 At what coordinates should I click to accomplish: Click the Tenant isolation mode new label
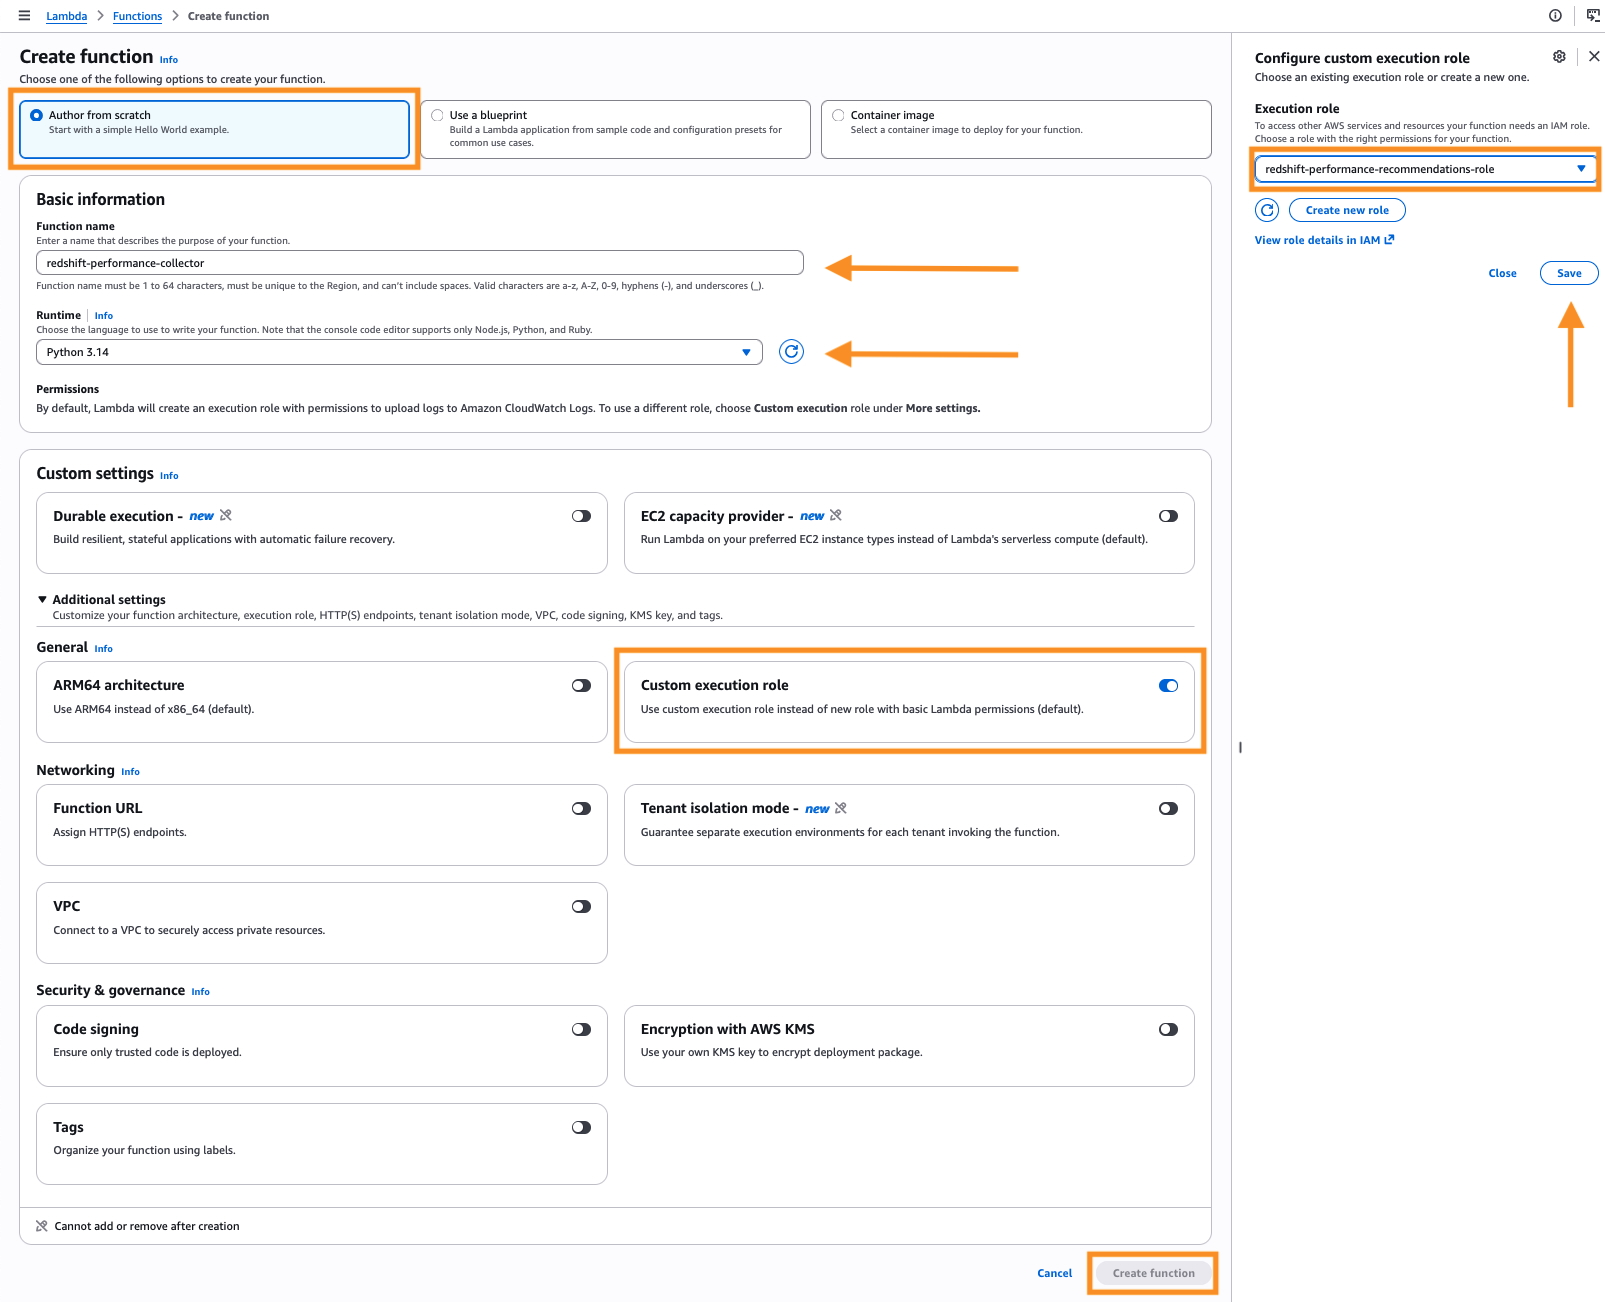tap(817, 808)
